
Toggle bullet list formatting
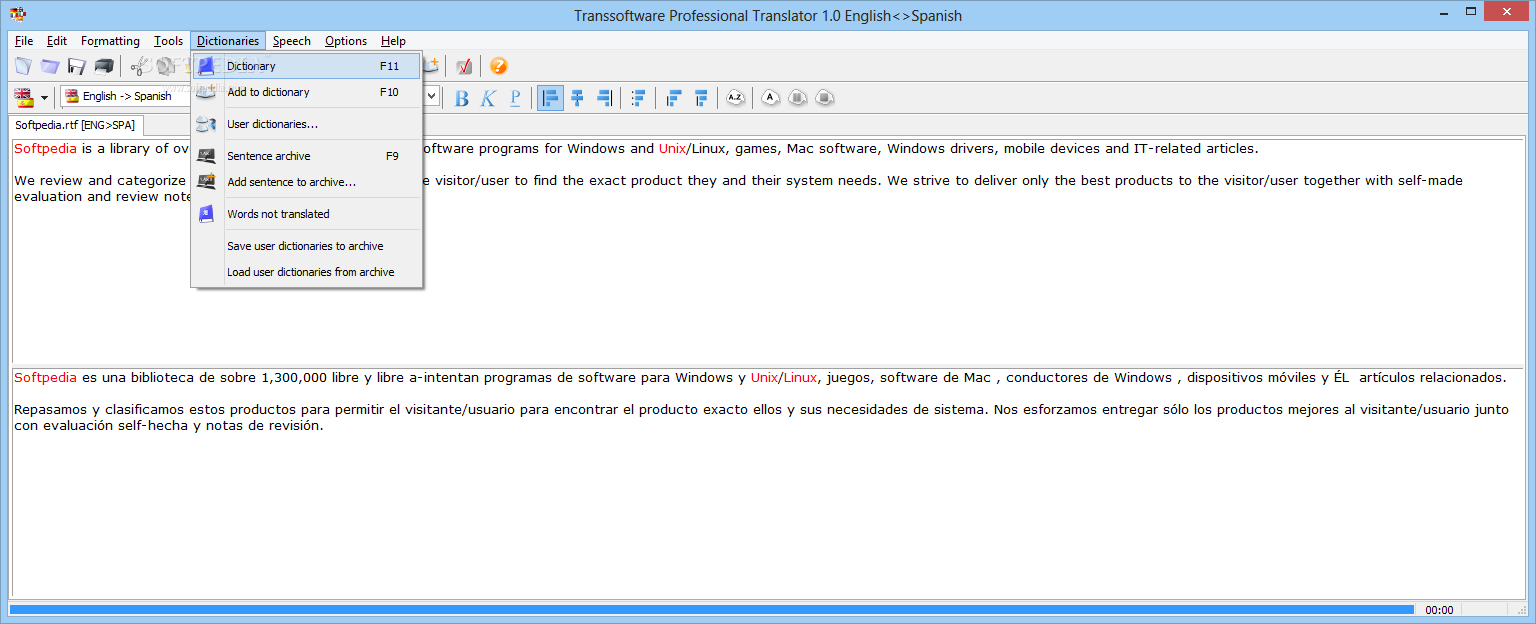638,98
